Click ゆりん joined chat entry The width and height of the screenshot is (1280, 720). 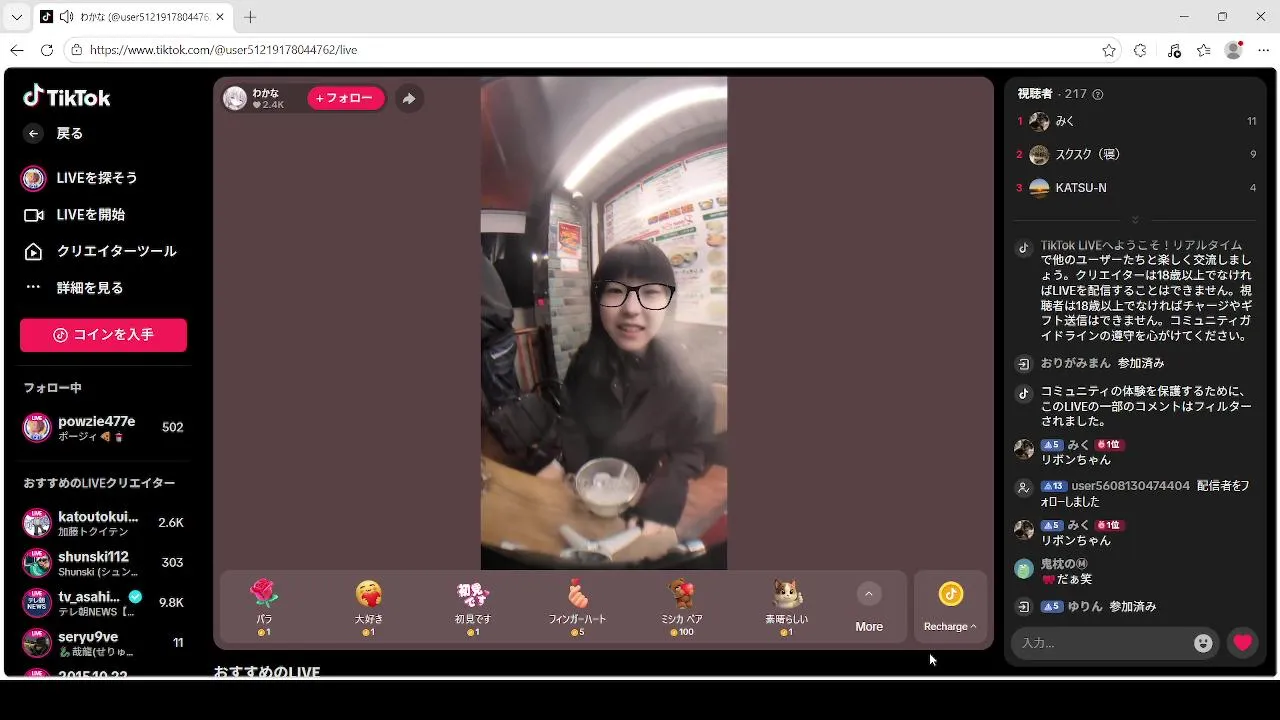[x=1085, y=606]
